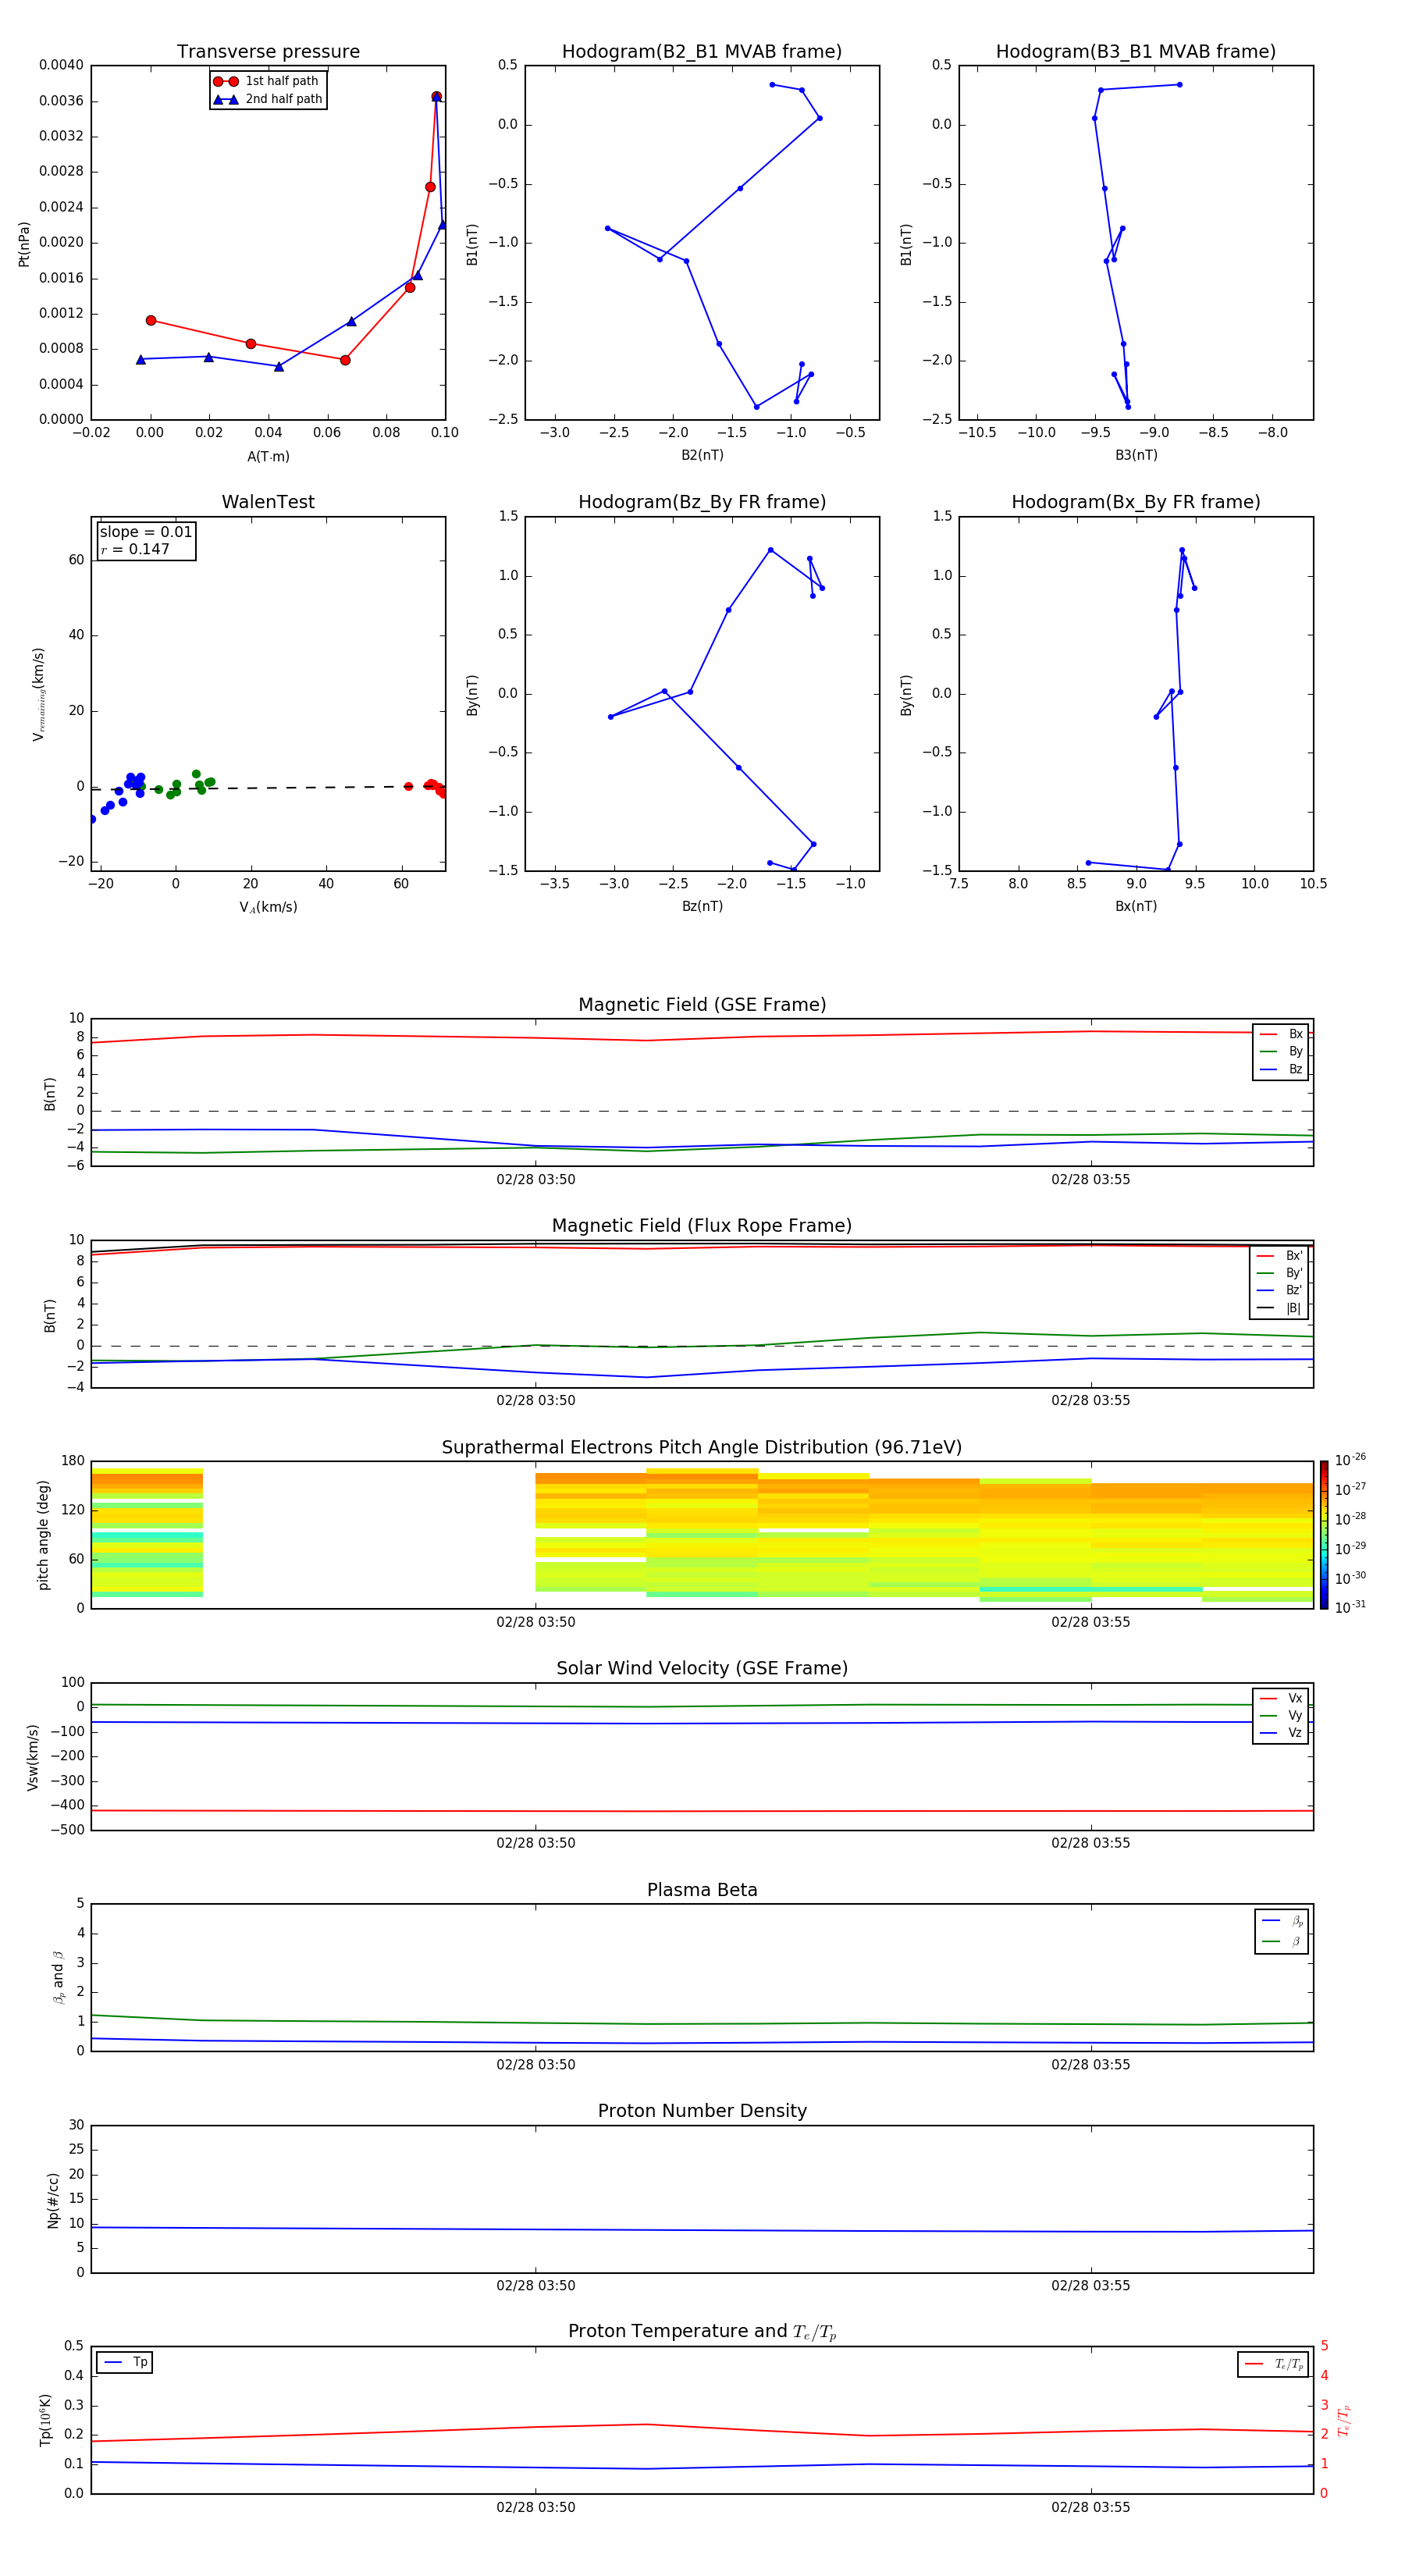Click the Hodogram(Bz_By FR frame) title
Screen dimensions: 1405x2576
[x=702, y=502]
